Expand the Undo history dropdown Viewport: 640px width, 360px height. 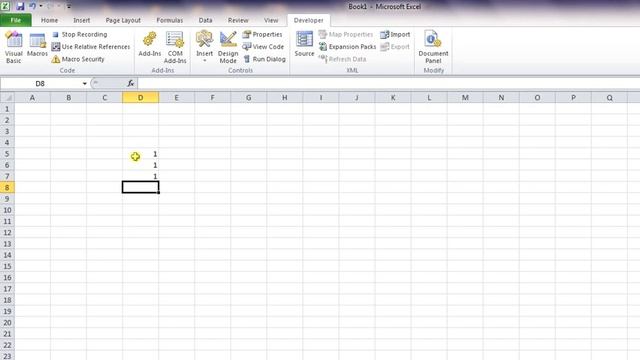point(41,6)
